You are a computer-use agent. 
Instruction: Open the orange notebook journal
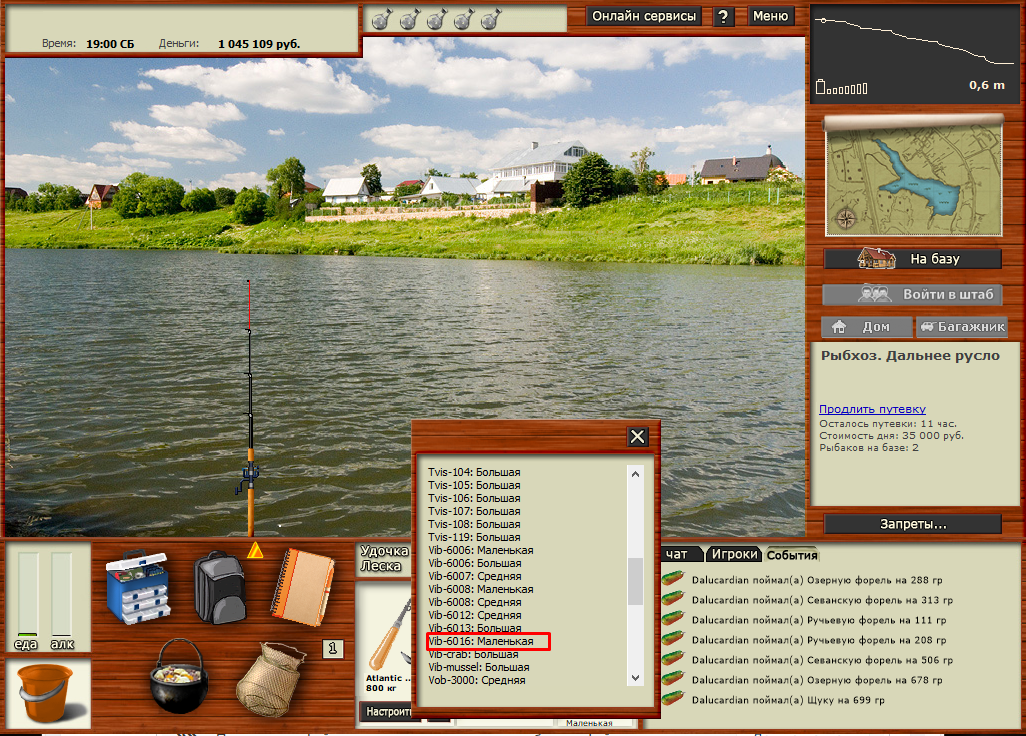tap(302, 587)
